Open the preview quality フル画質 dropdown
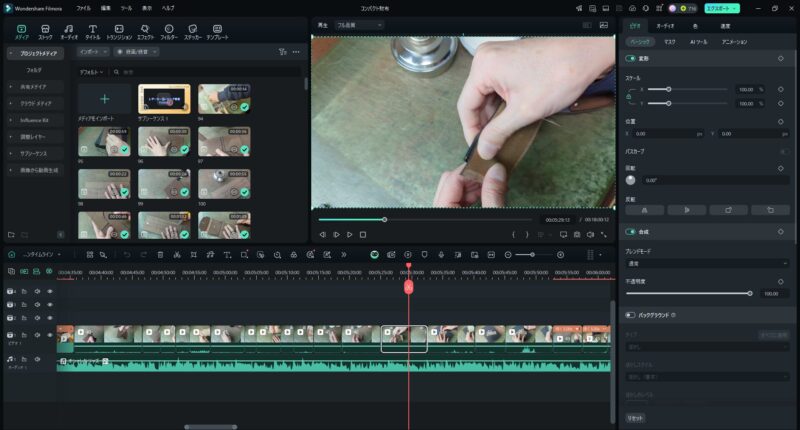 click(359, 25)
